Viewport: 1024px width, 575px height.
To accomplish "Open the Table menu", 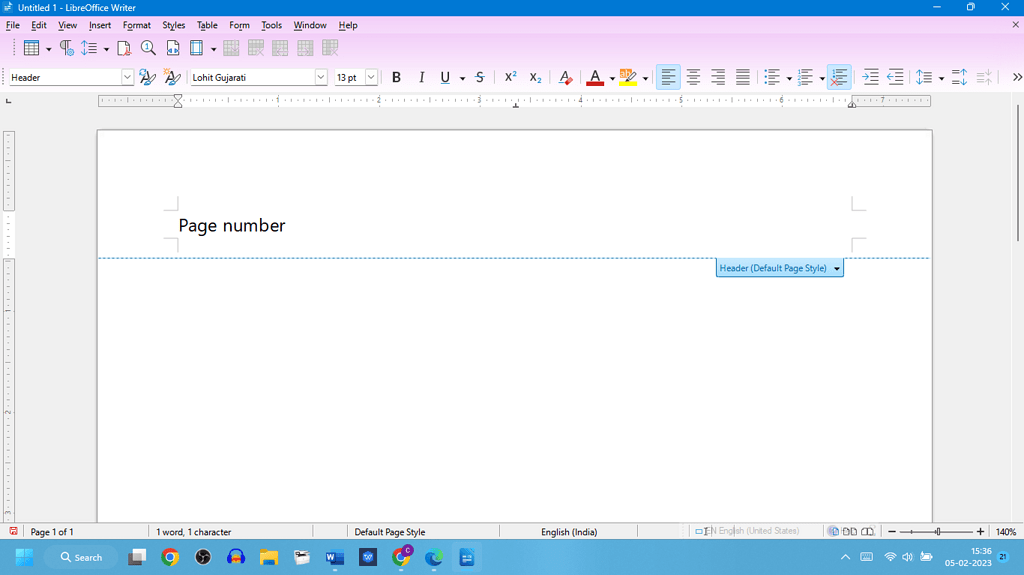I will tap(207, 25).
